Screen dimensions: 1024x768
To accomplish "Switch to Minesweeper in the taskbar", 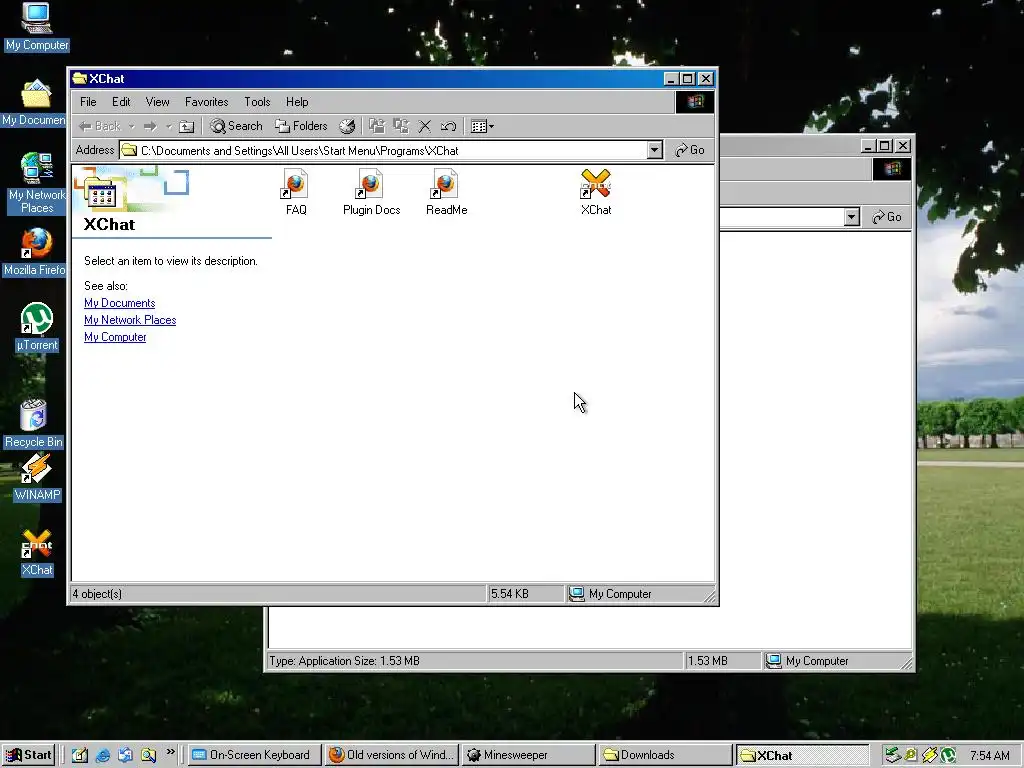I will [x=528, y=755].
